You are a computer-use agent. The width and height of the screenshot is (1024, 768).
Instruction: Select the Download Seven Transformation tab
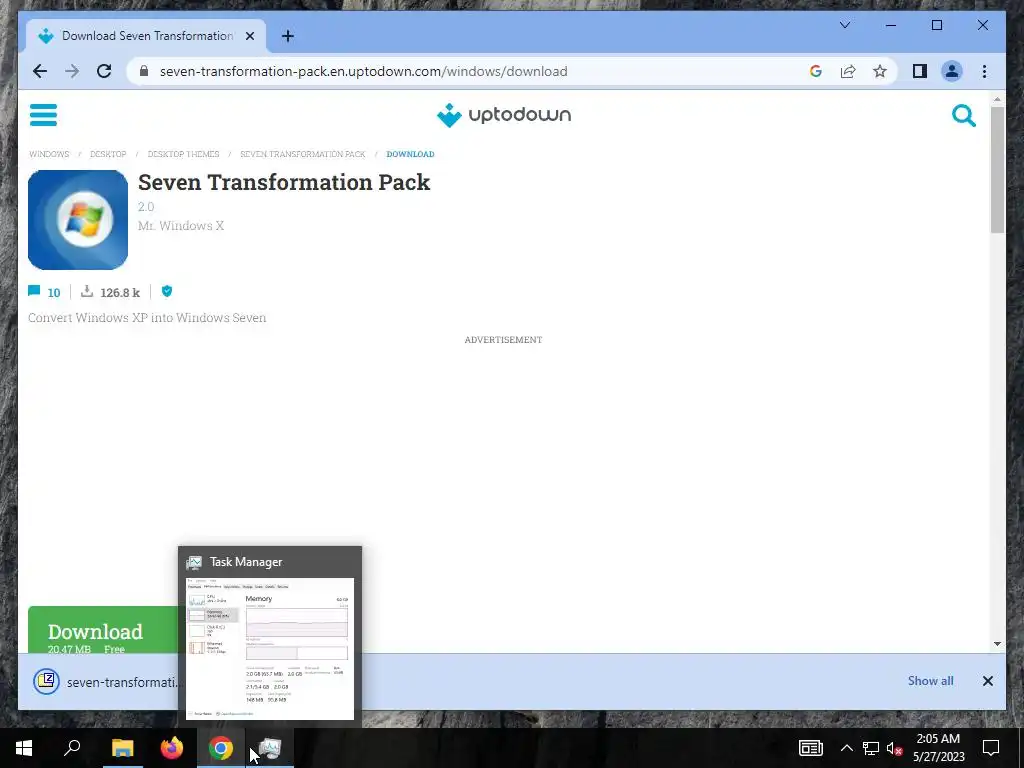[x=146, y=36]
